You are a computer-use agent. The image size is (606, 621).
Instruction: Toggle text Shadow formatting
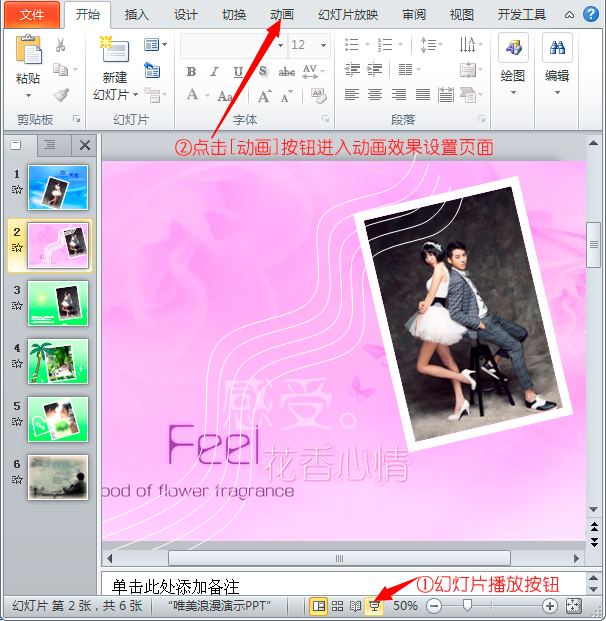tap(262, 71)
